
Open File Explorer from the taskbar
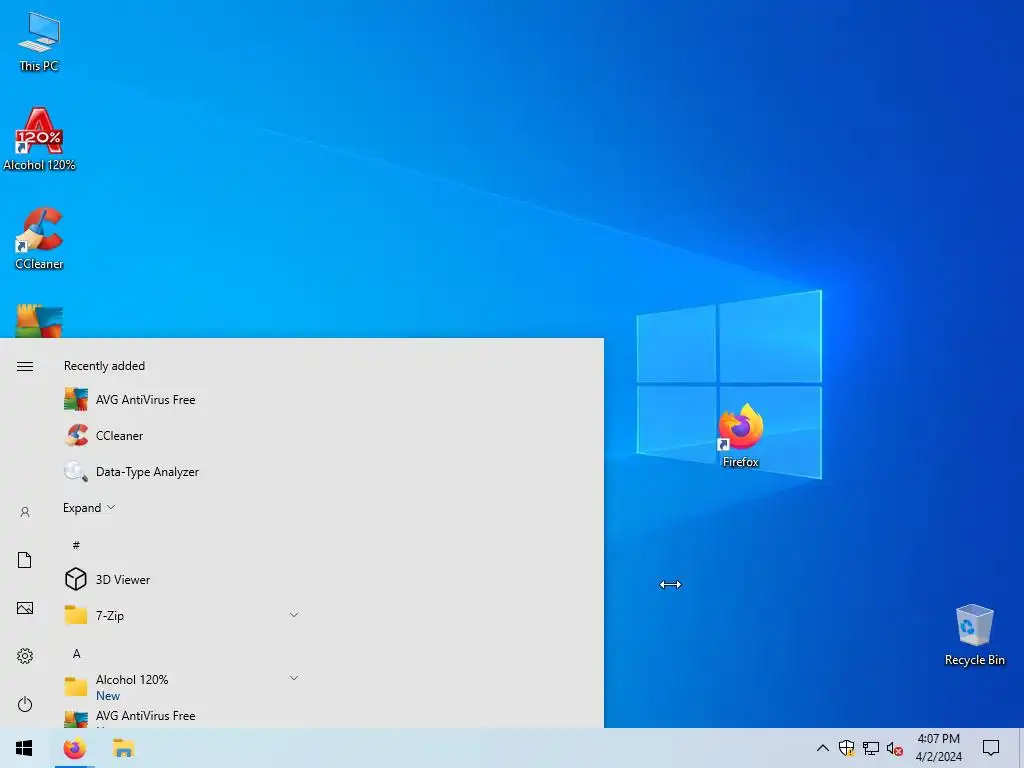123,748
